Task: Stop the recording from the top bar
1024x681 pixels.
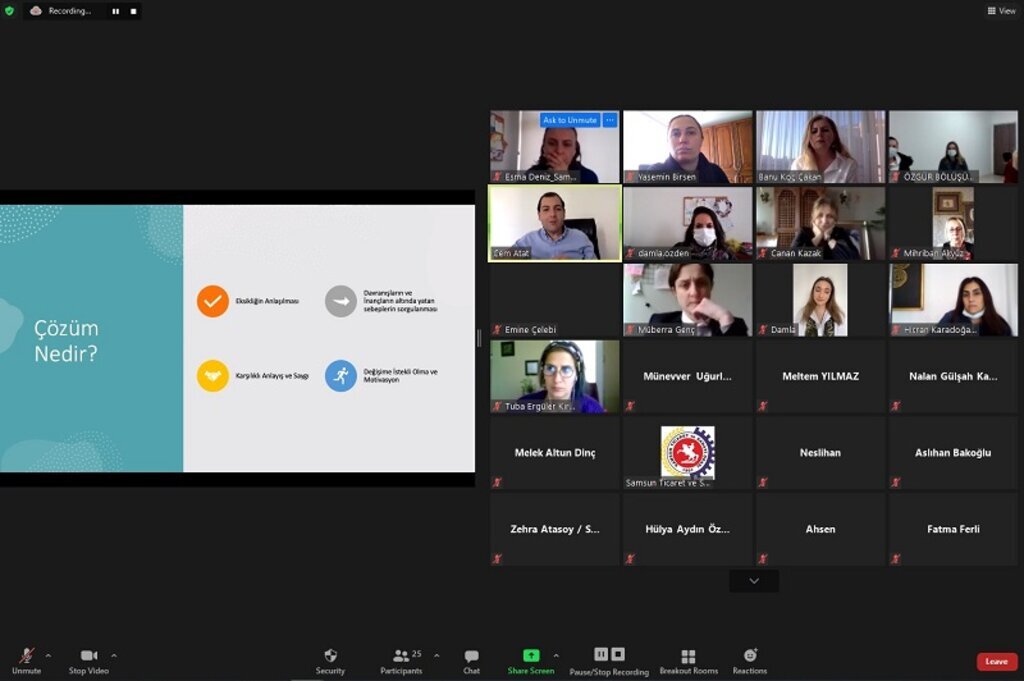Action: pos(133,11)
